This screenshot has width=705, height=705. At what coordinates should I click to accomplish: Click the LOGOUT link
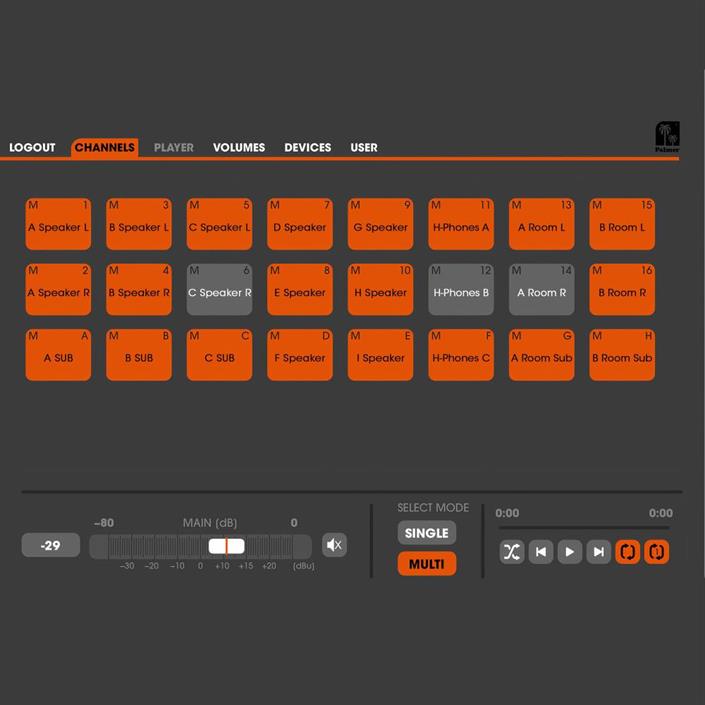tap(32, 147)
